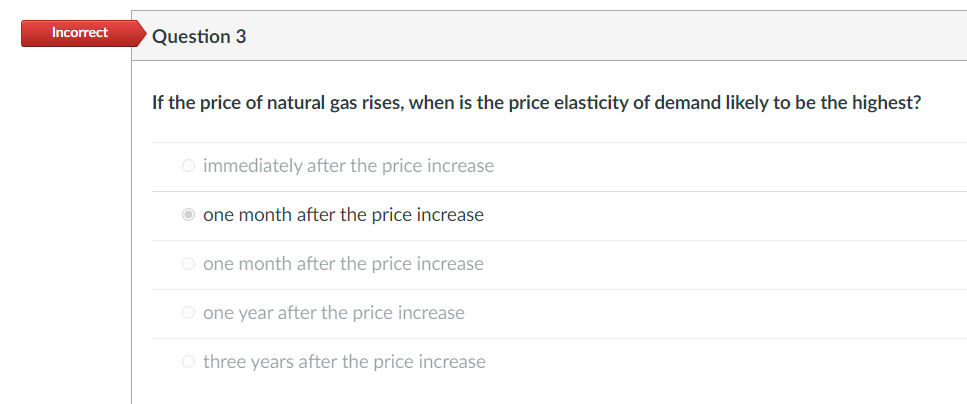This screenshot has width=967, height=404.
Task: Click 'three years after the price increase' text
Action: (344, 361)
